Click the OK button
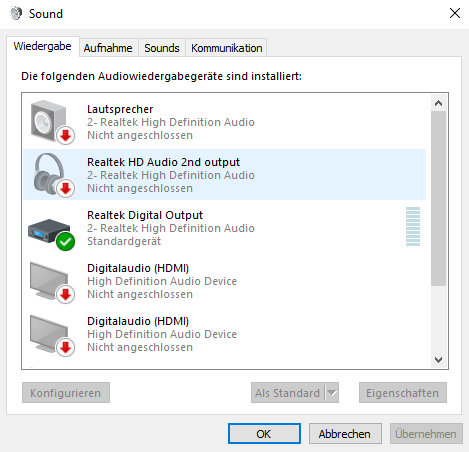 pos(264,434)
